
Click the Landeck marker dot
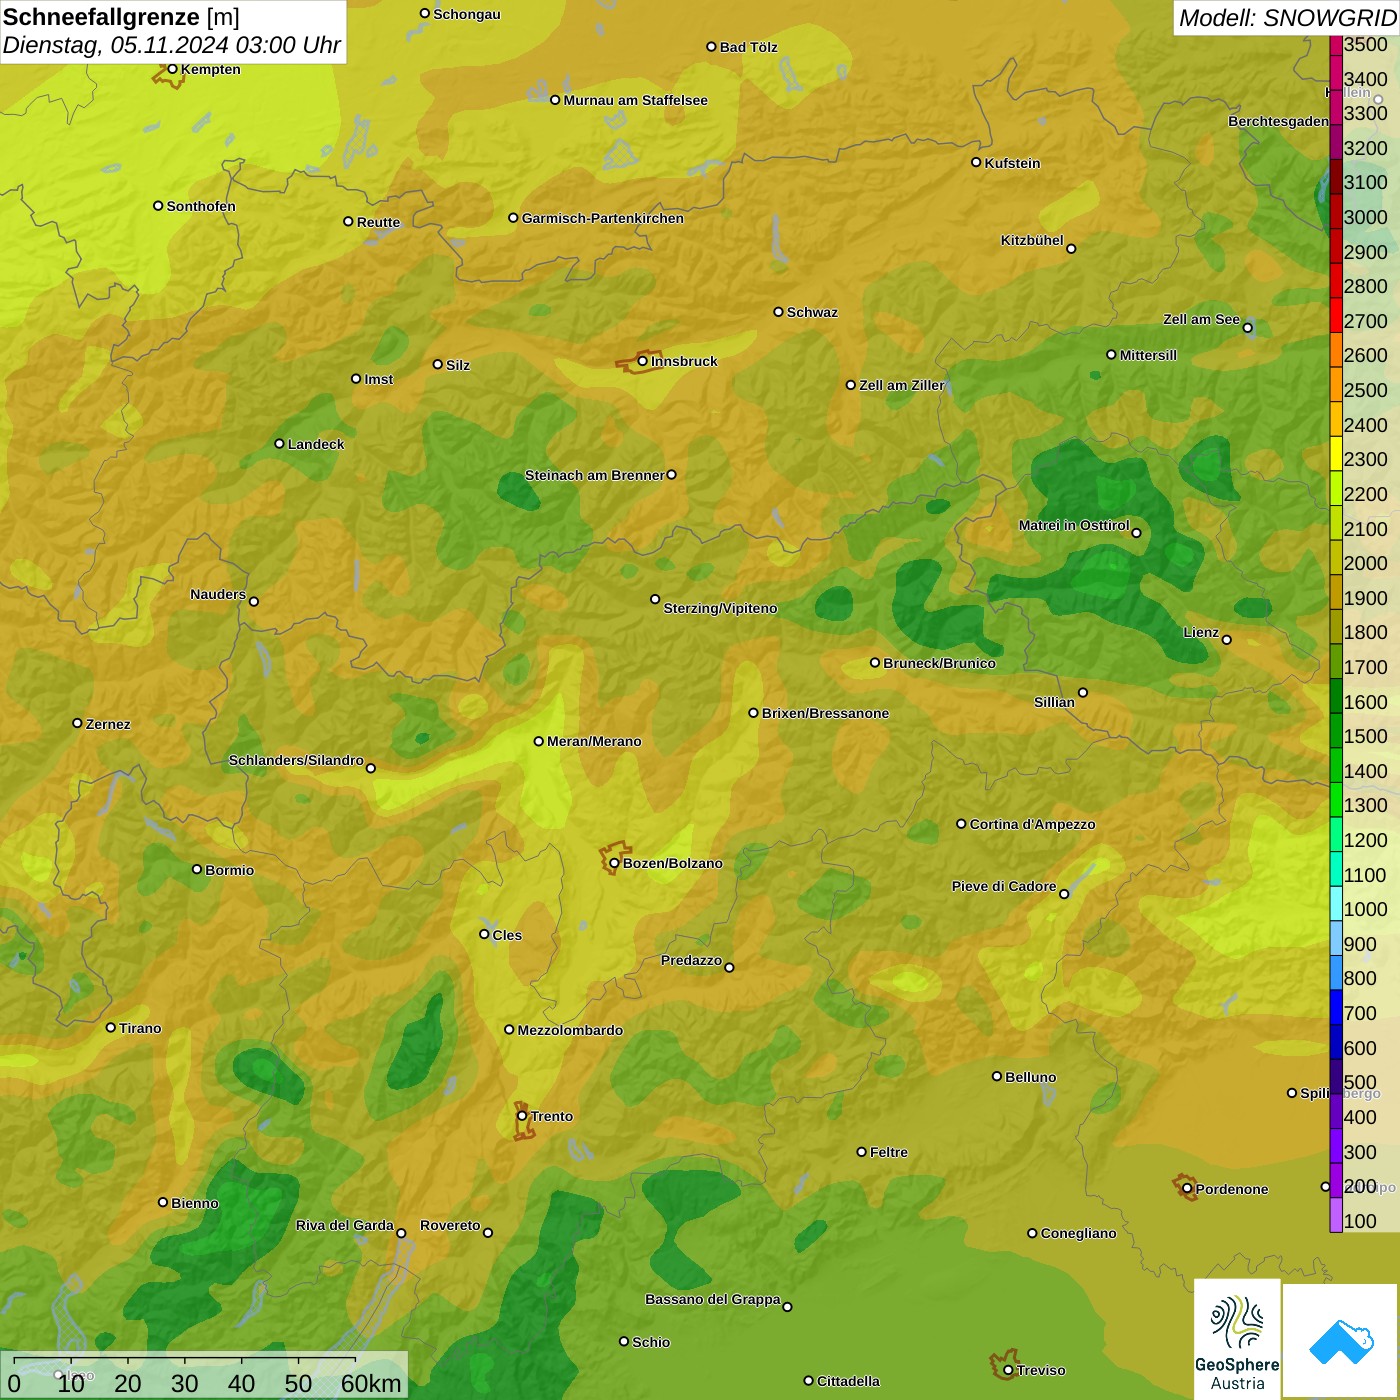(279, 443)
